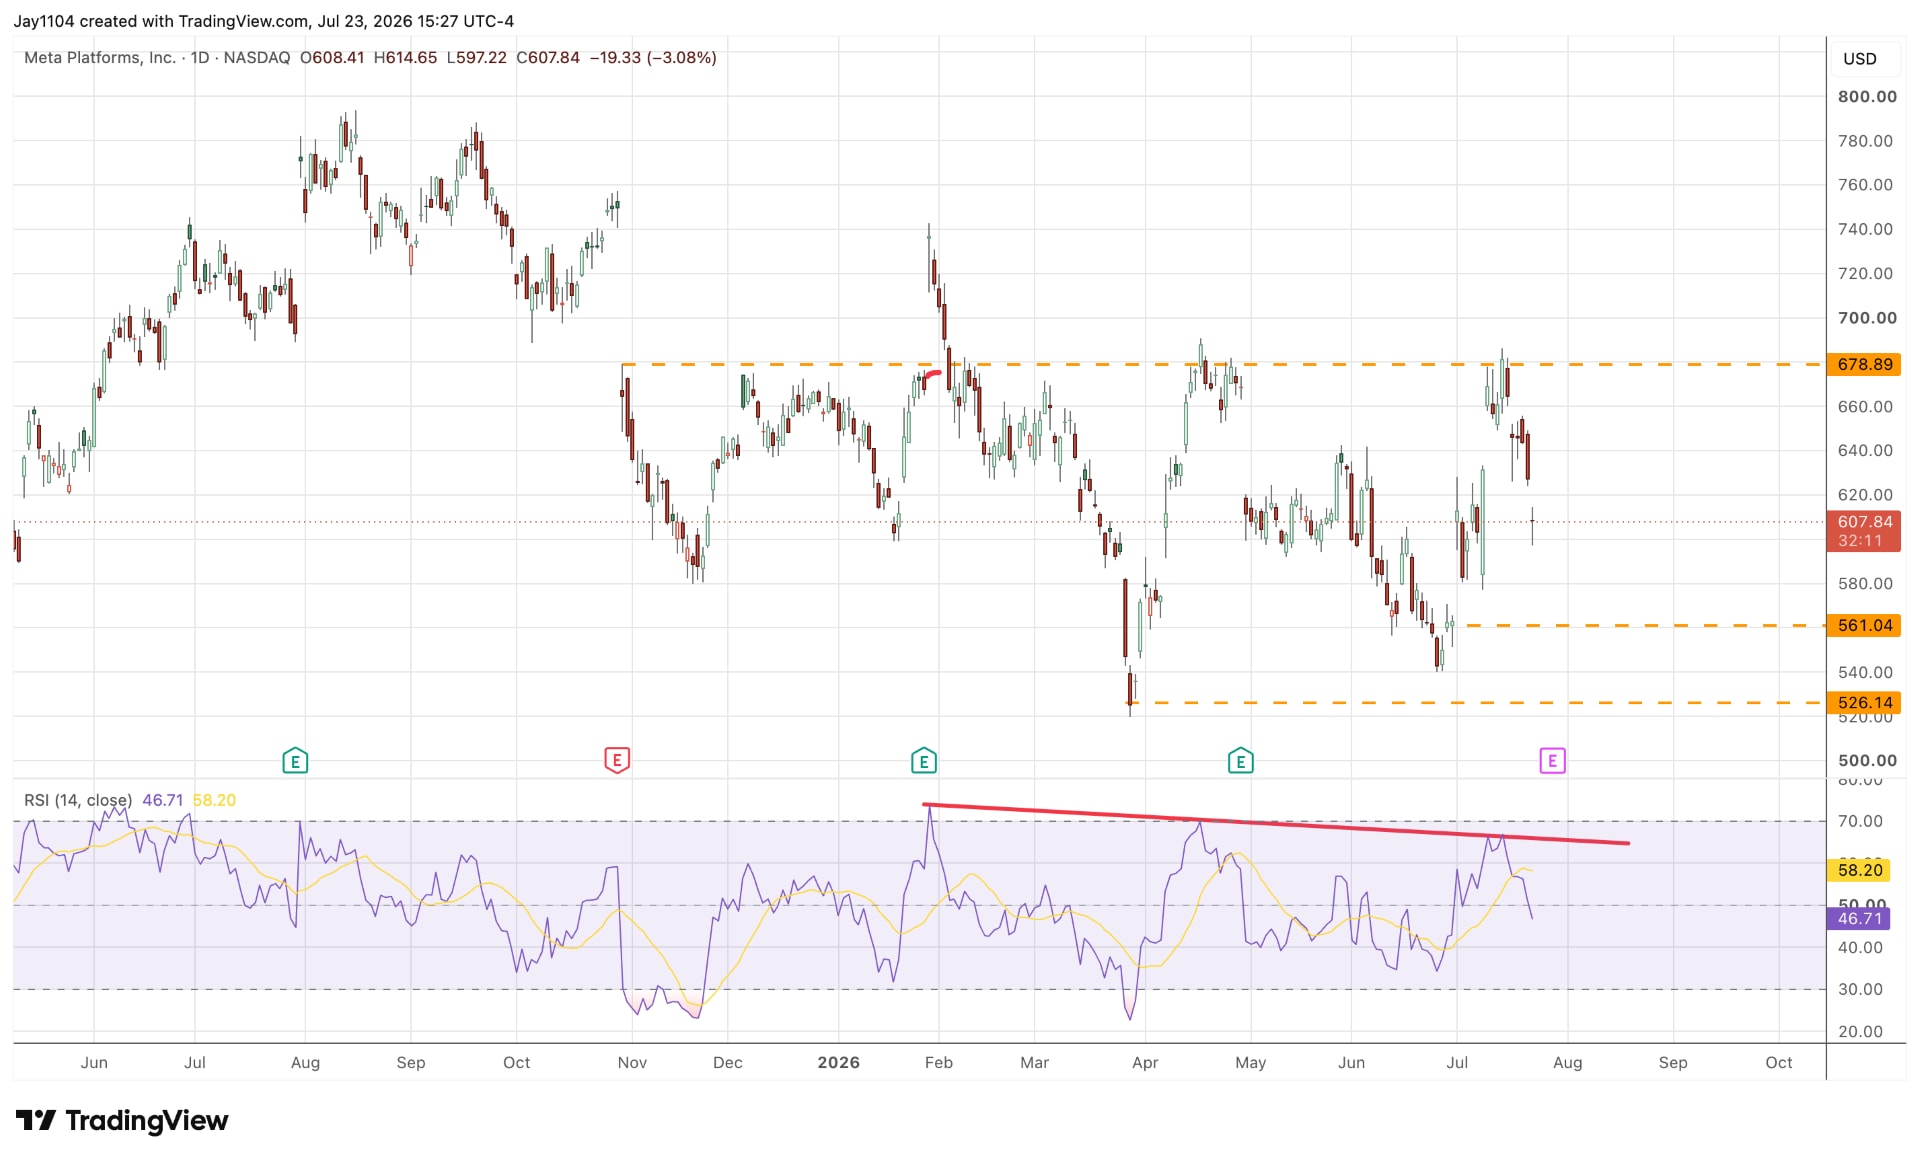Click the L597.22 low value in legend
Screen dimensions: 1920x1161
tap(477, 58)
